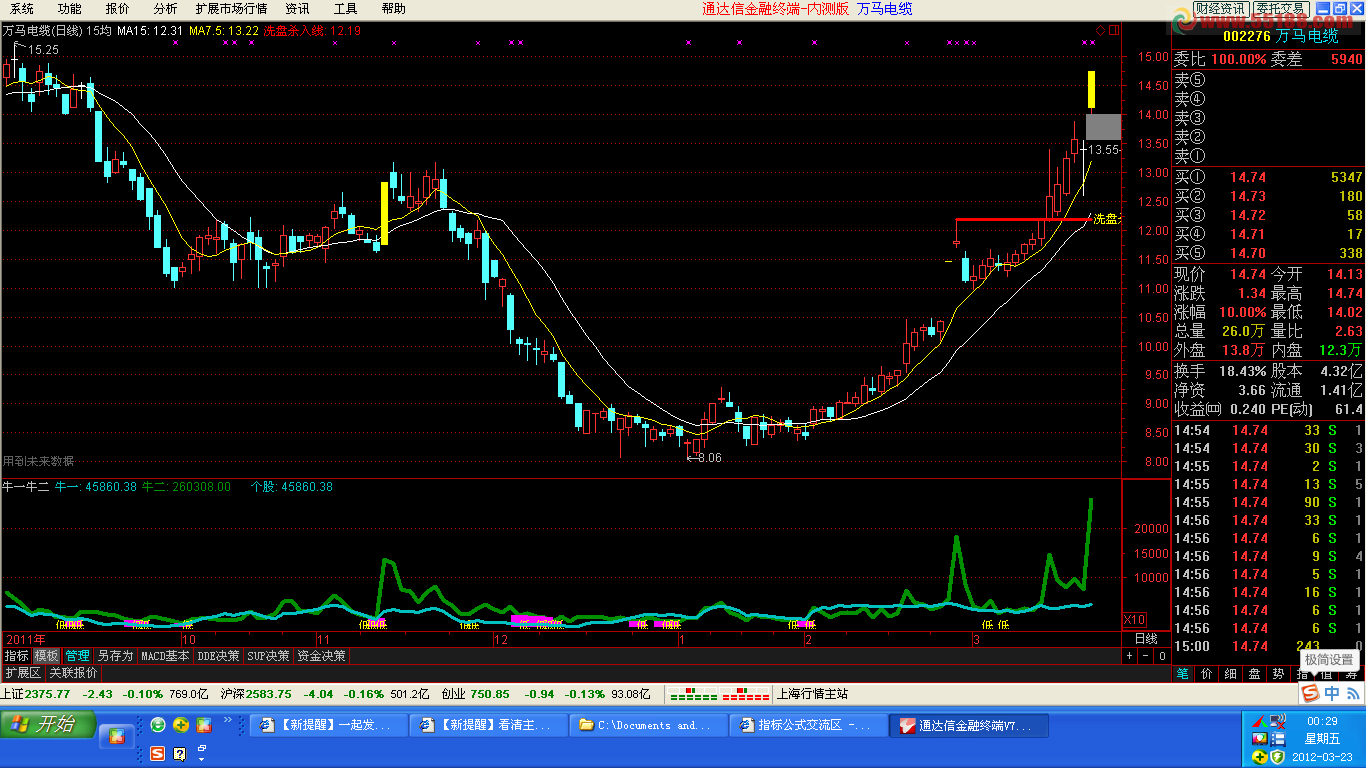Open the 日线 period selector
Image resolution: width=1366 pixels, height=768 pixels.
[1146, 638]
